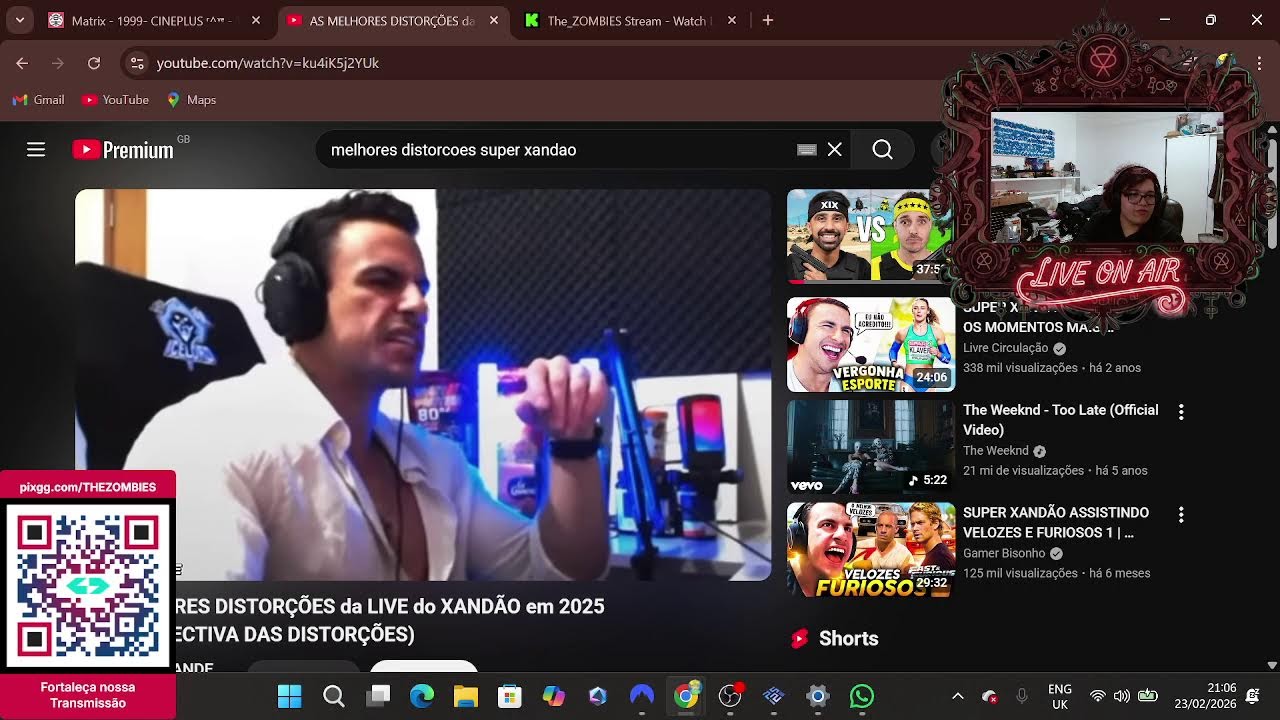Open The Weeknd - Too Late video title
The height and width of the screenshot is (720, 1280).
1060,420
